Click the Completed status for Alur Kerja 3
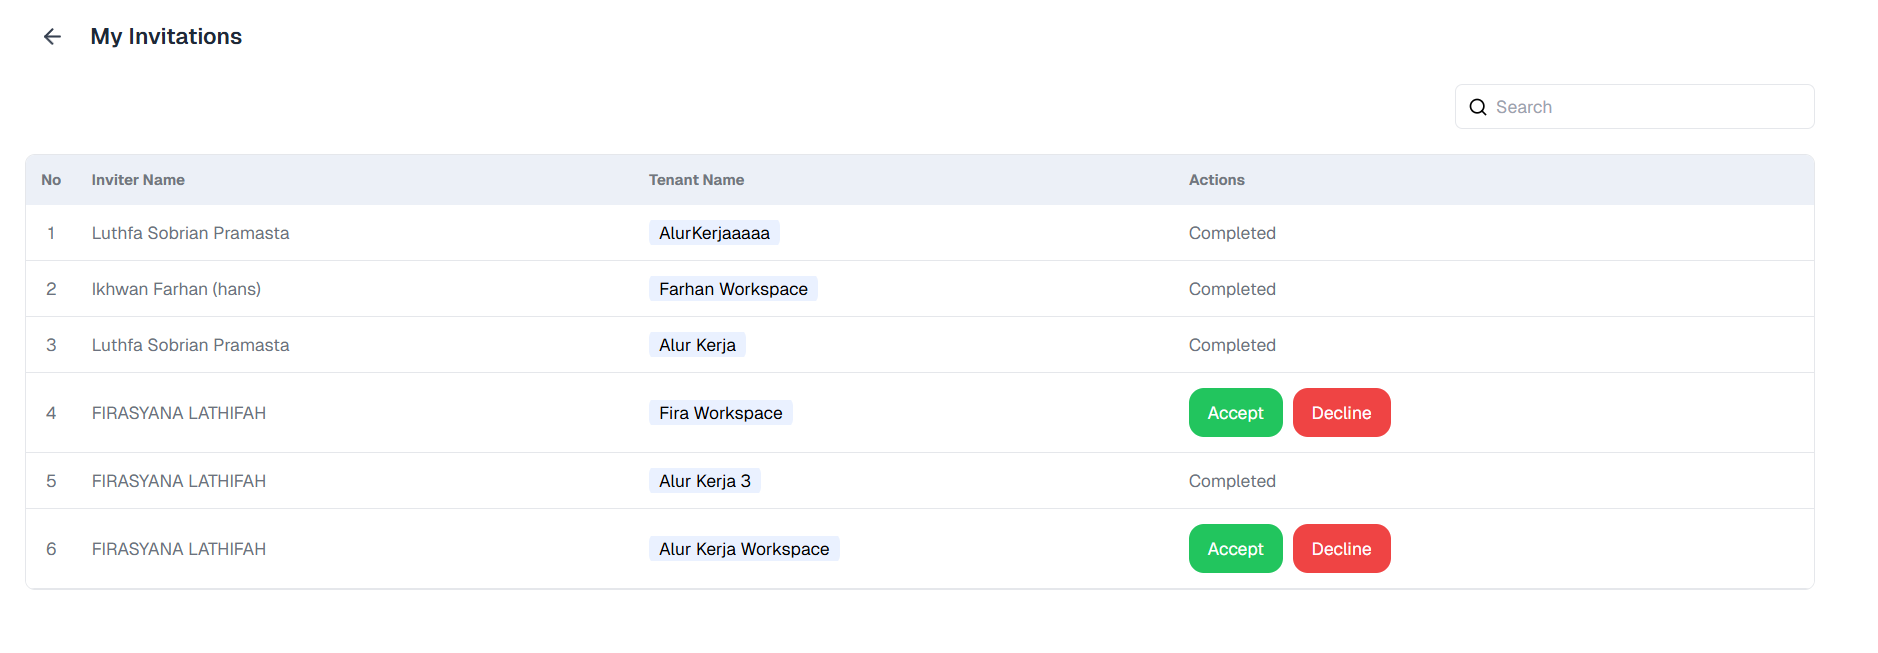1878x653 pixels. click(1232, 480)
